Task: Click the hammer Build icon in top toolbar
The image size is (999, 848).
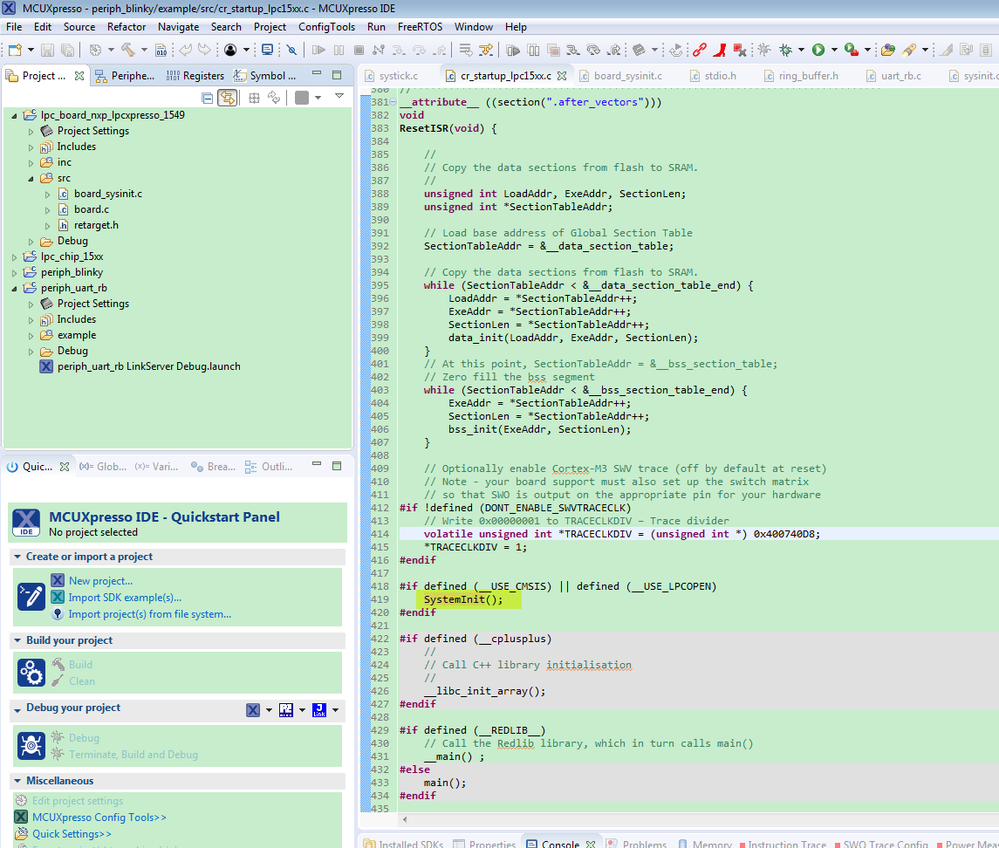Action: 128,49
